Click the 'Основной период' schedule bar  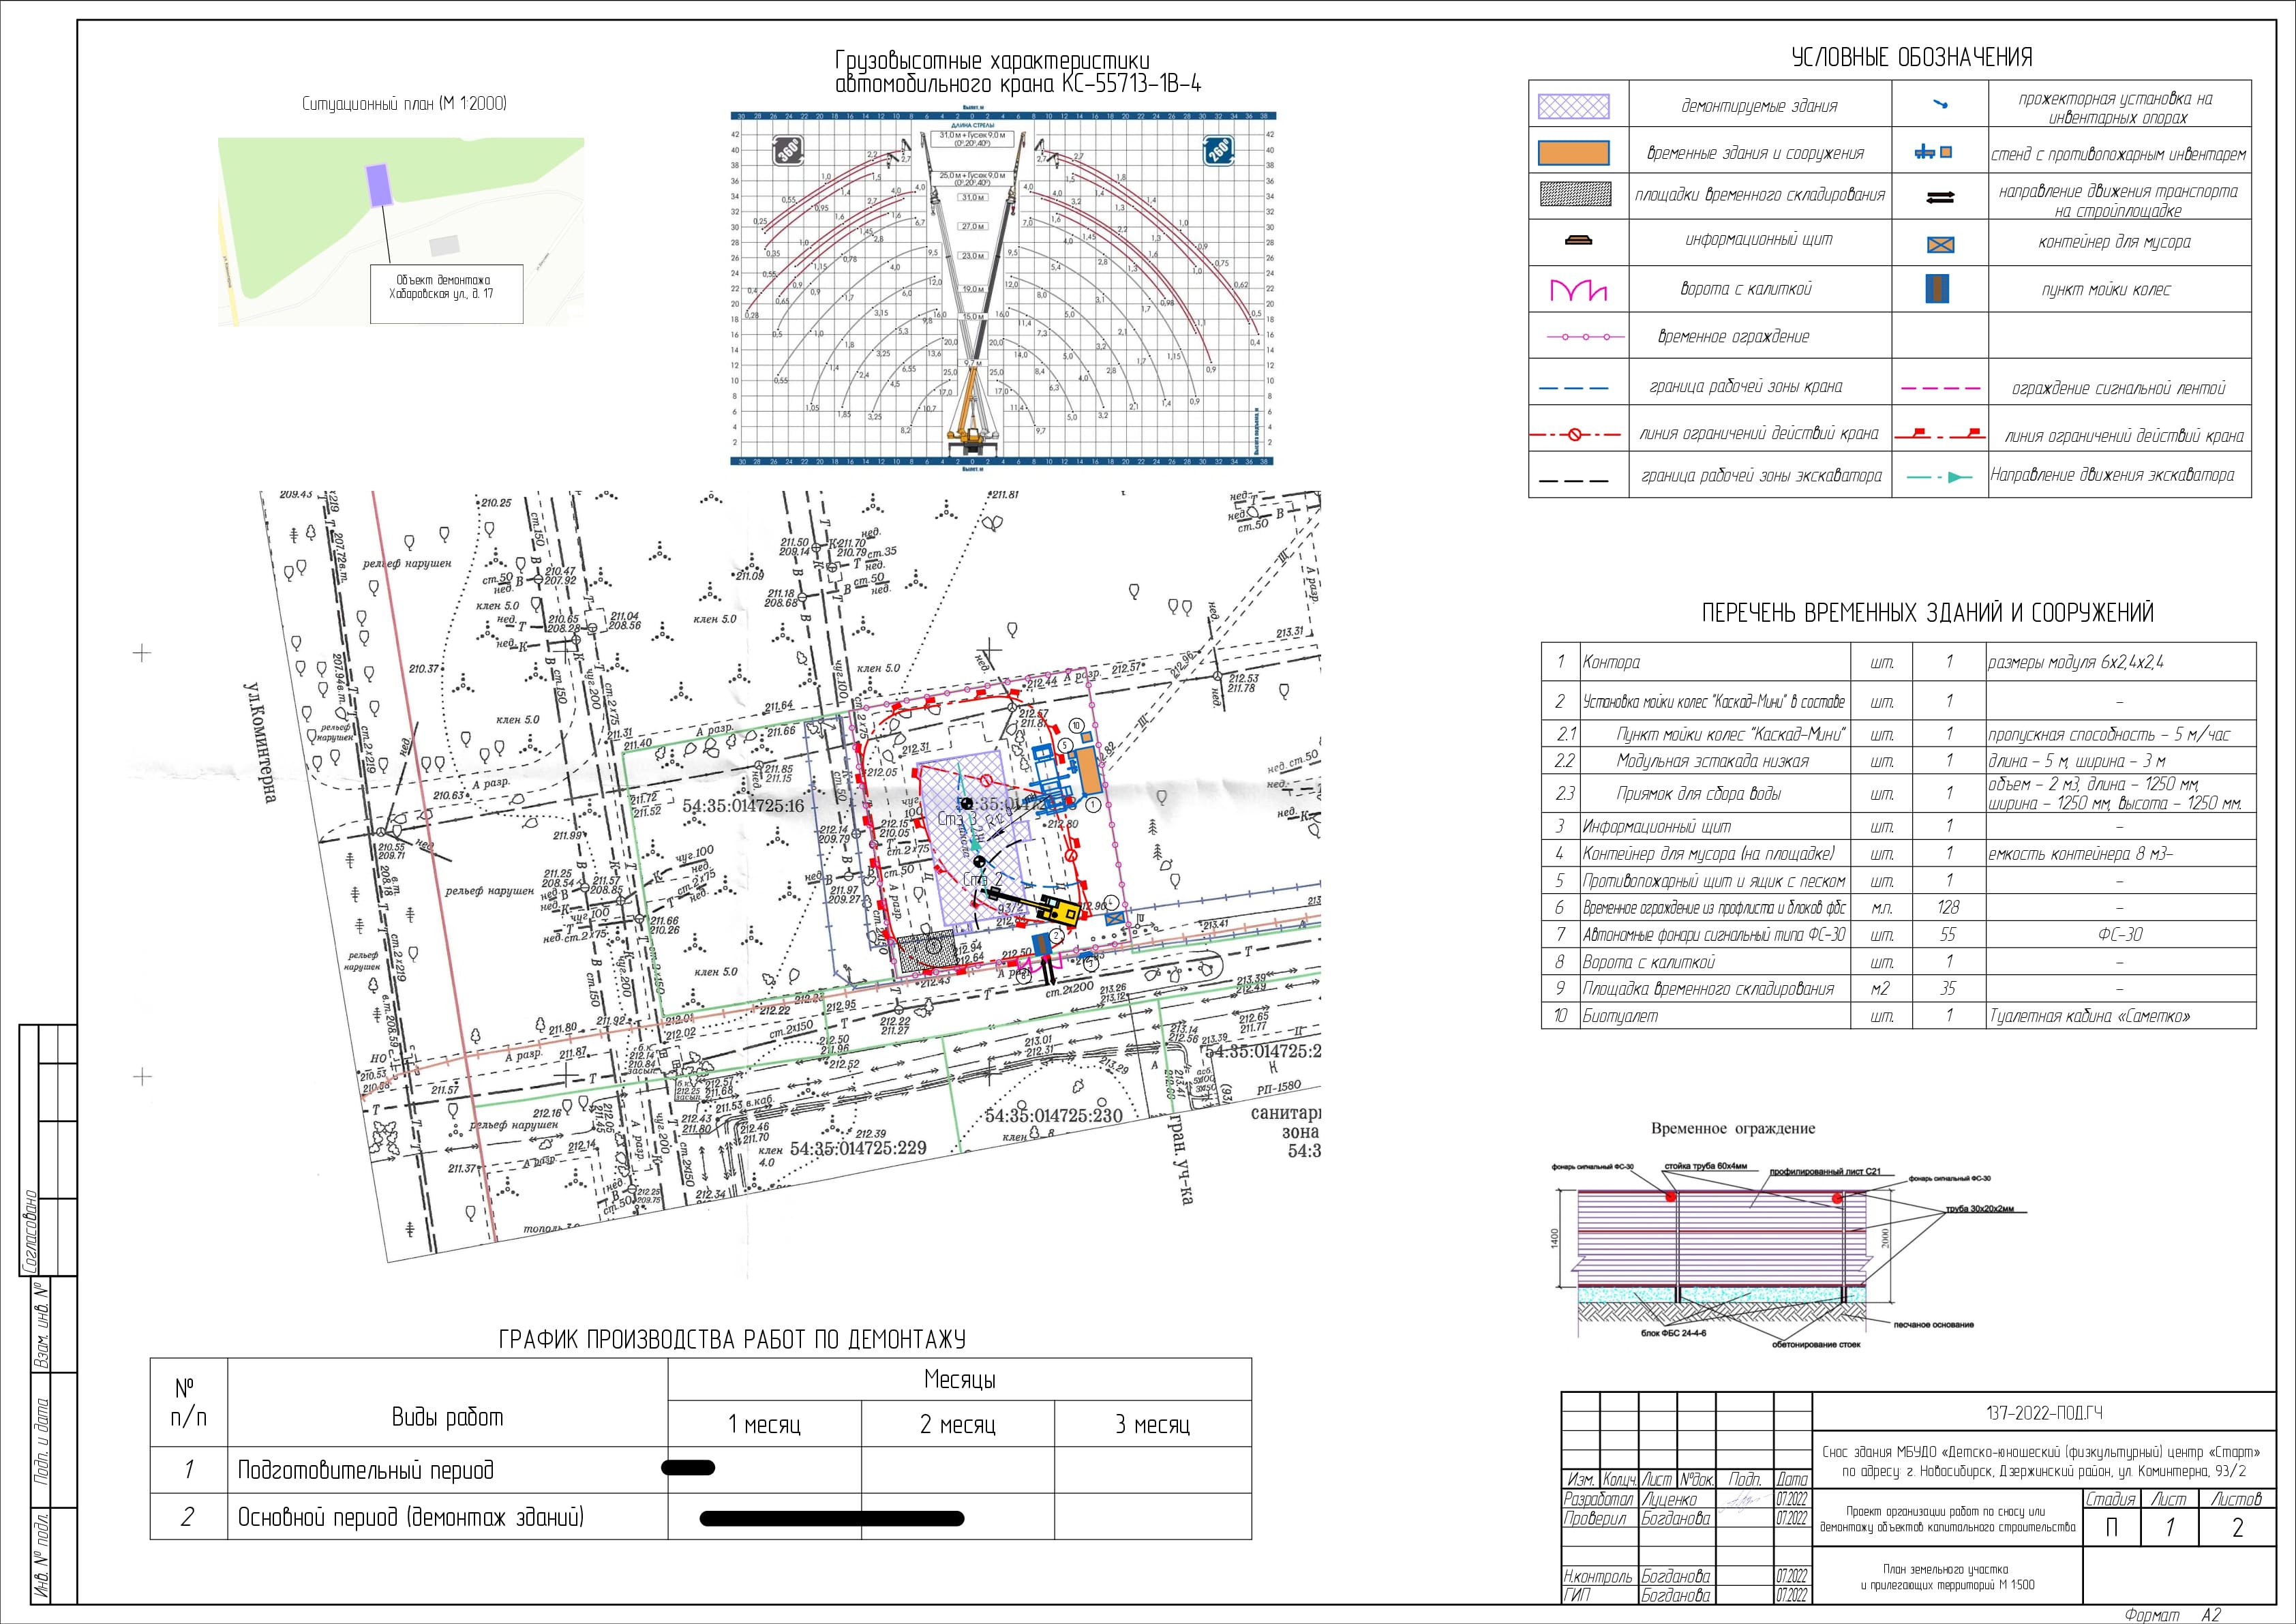[x=832, y=1518]
